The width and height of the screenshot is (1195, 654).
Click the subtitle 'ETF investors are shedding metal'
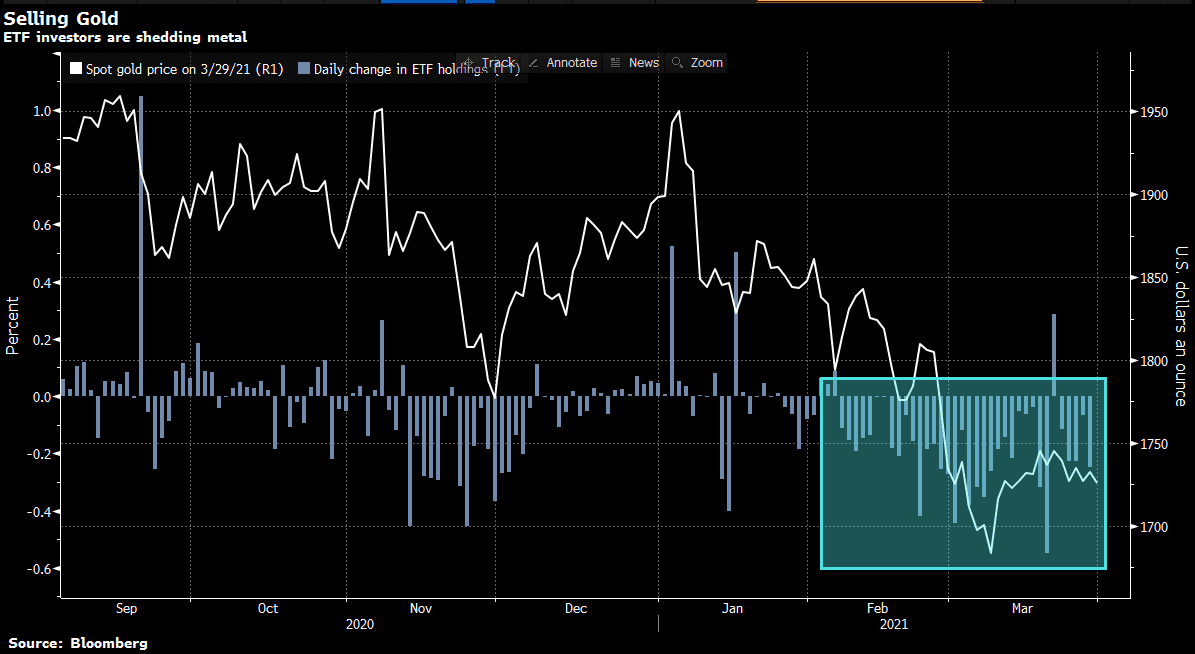pyautogui.click(x=125, y=37)
